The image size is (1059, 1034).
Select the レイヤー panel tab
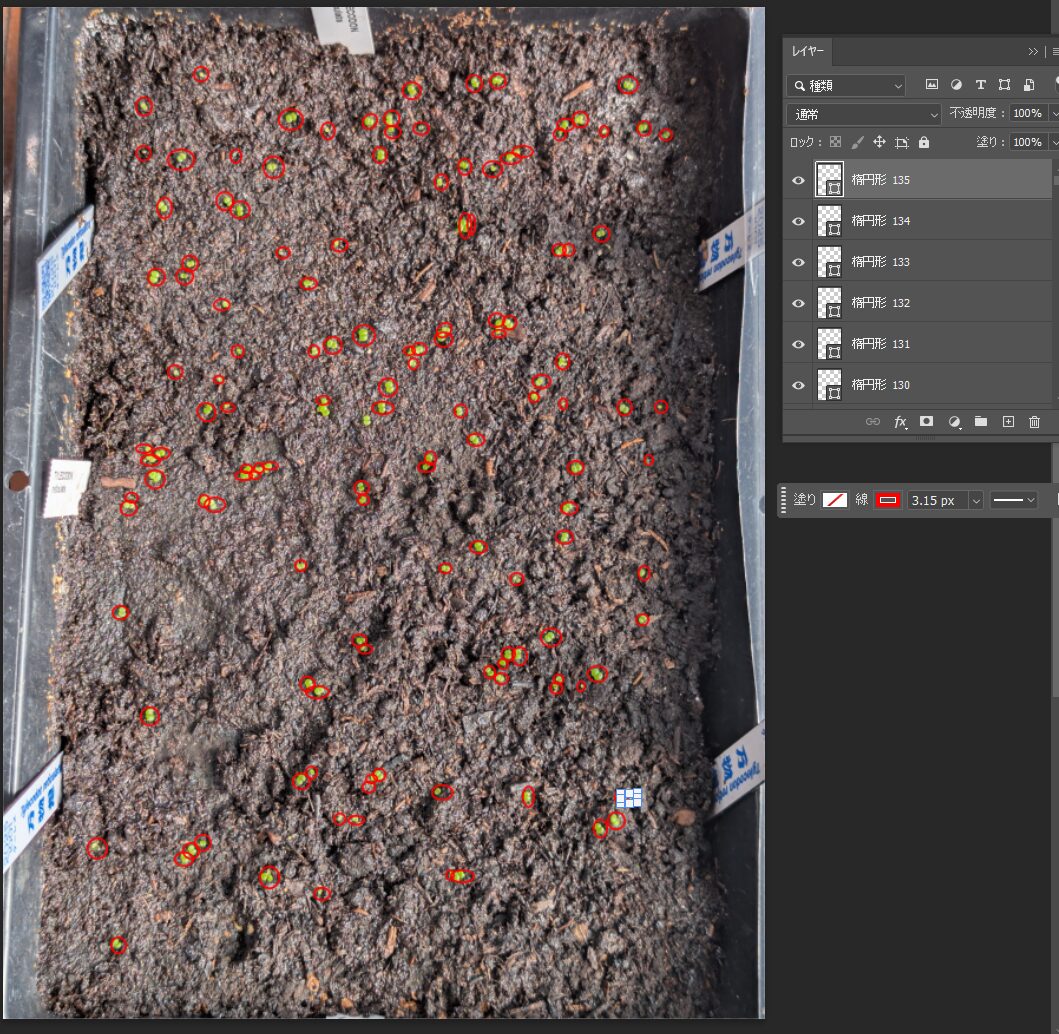[806, 51]
